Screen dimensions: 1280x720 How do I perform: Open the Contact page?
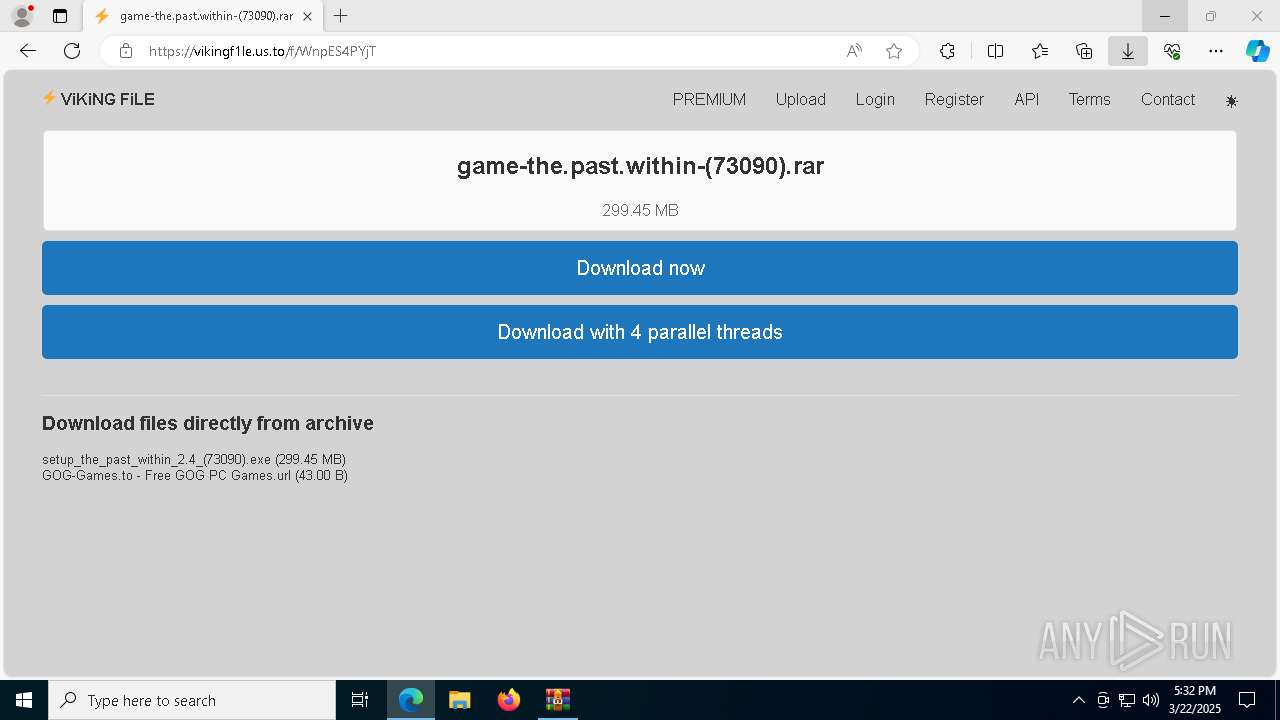click(x=1168, y=99)
